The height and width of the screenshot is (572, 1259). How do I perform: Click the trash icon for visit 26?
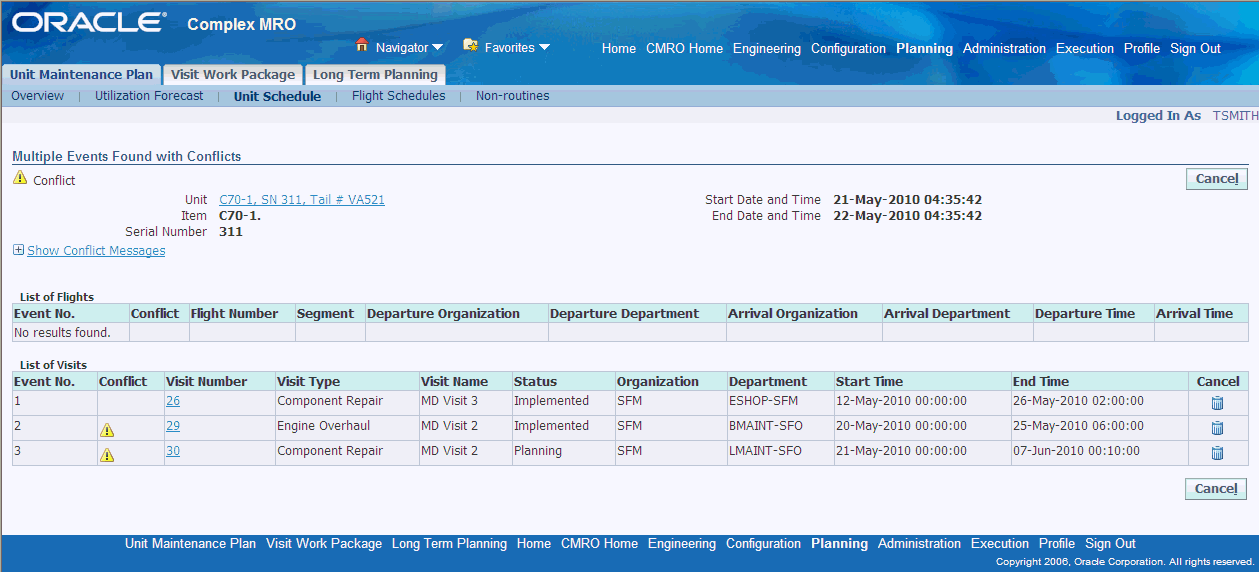[1217, 403]
